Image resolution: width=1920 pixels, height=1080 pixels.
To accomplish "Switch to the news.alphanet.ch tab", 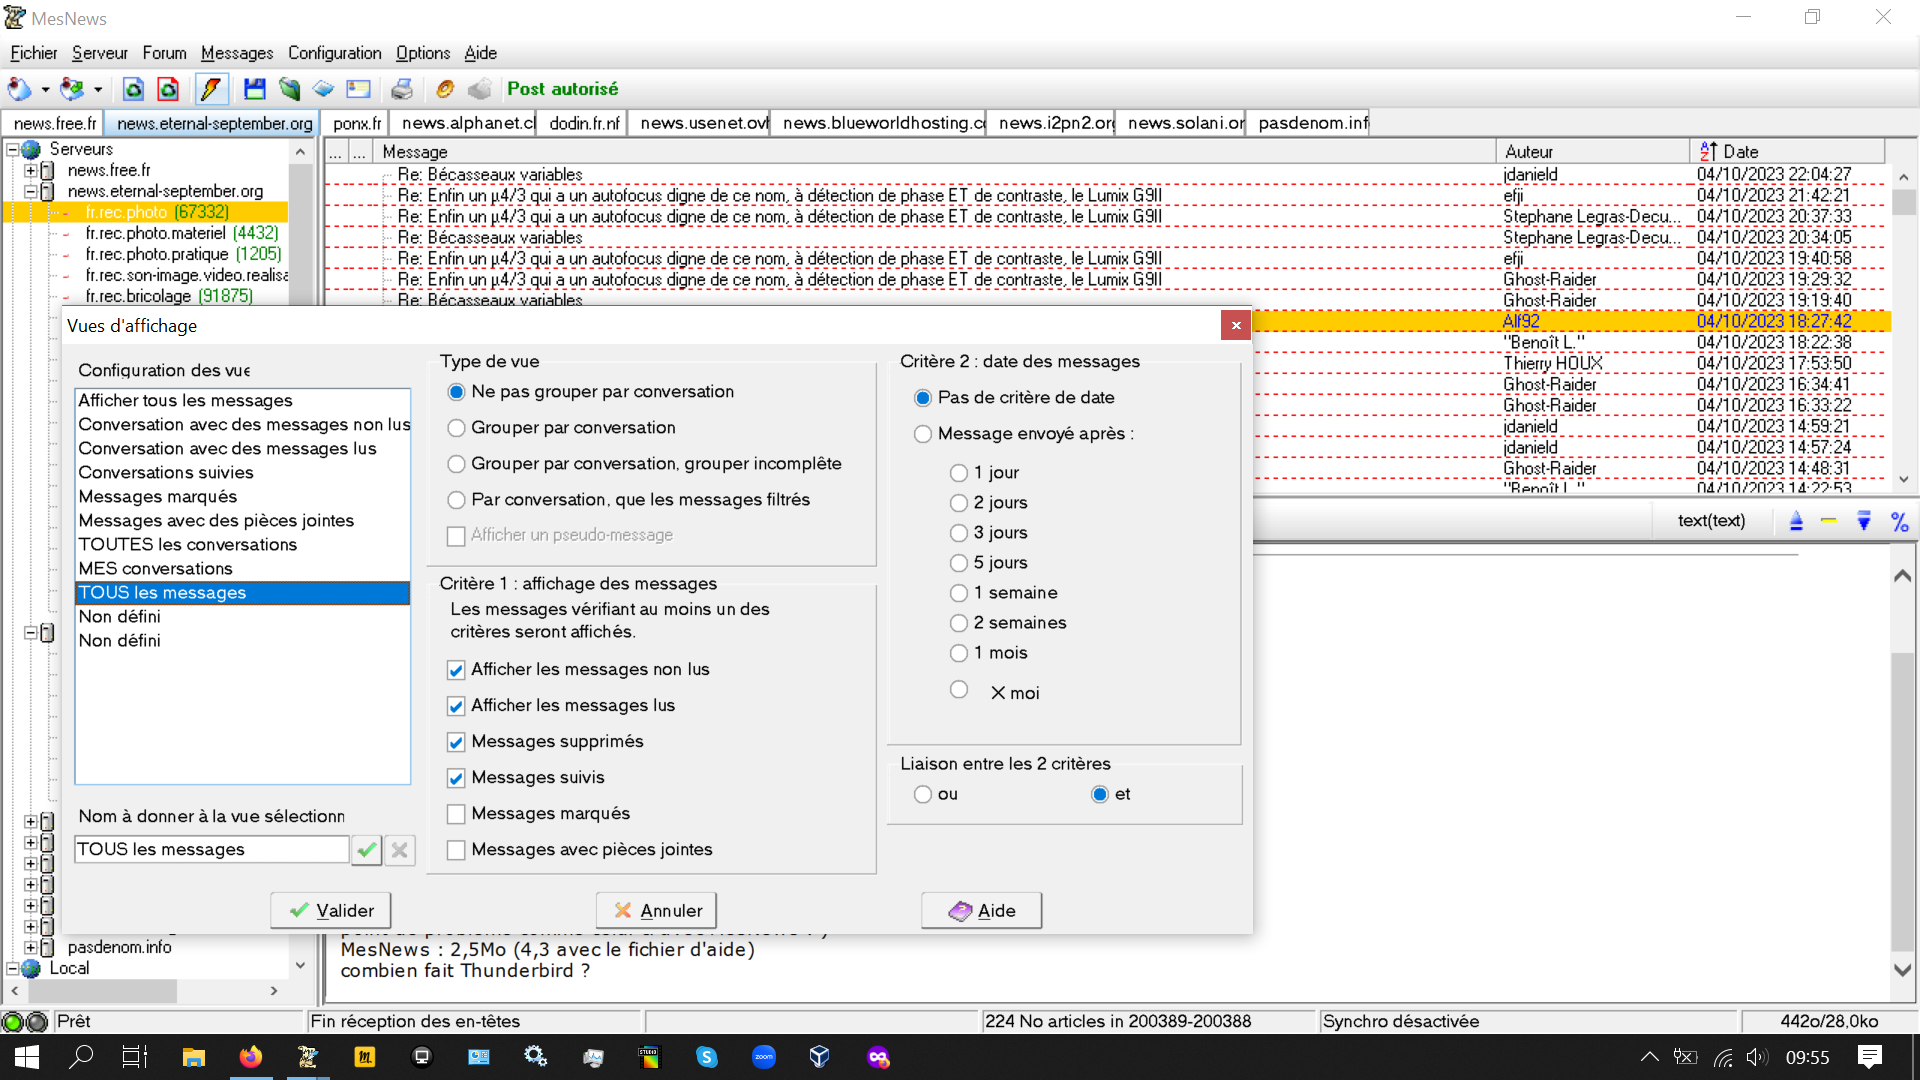I will pyautogui.click(x=464, y=123).
